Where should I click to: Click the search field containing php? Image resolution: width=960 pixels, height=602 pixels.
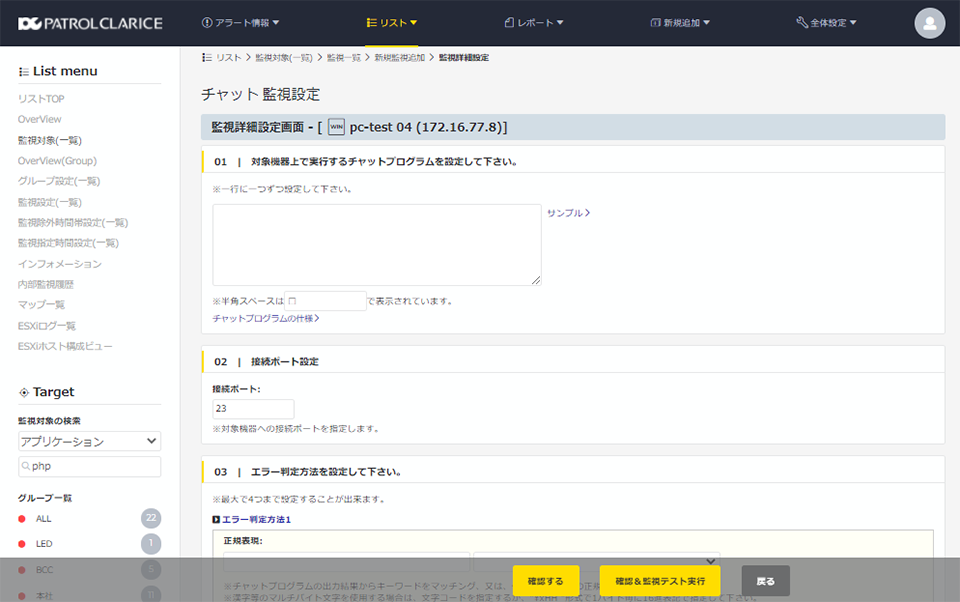[x=89, y=466]
